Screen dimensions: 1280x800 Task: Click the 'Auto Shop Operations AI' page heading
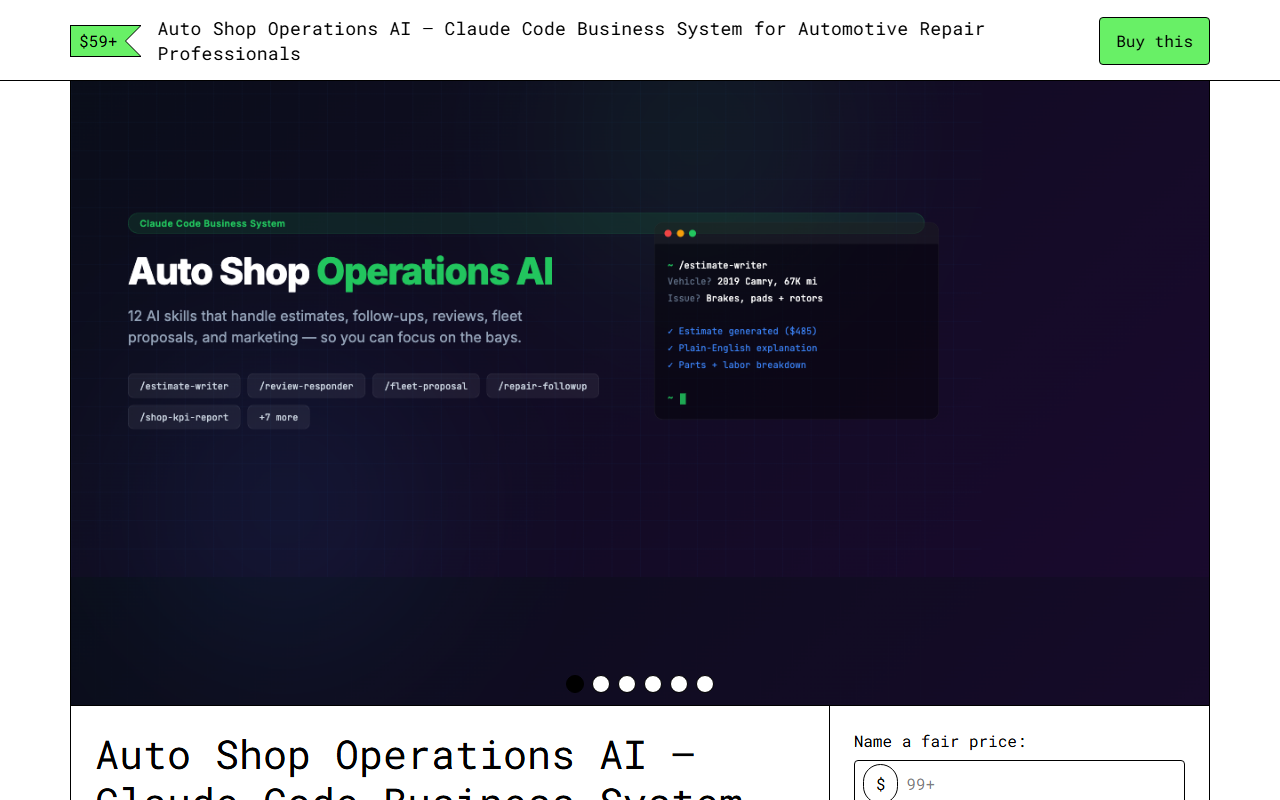click(396, 756)
